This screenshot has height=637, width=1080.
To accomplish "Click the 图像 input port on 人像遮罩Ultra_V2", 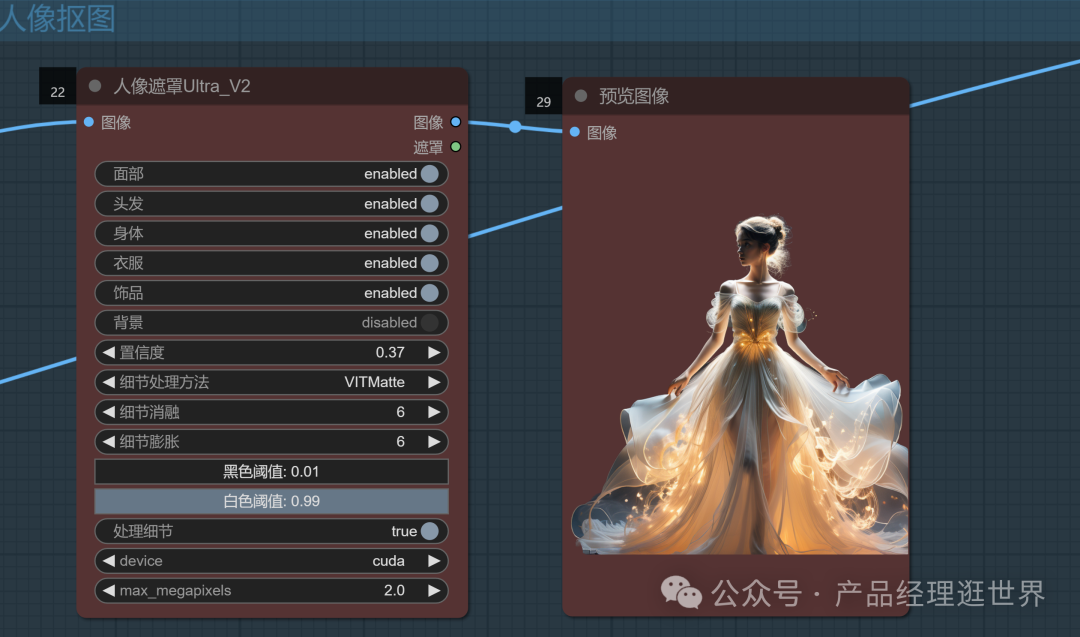I will 89,122.
